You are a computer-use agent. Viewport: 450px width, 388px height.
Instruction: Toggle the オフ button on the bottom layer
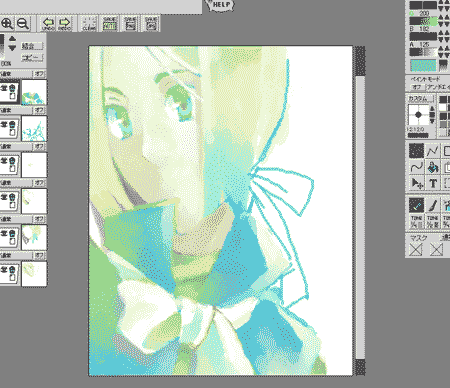[x=39, y=255]
